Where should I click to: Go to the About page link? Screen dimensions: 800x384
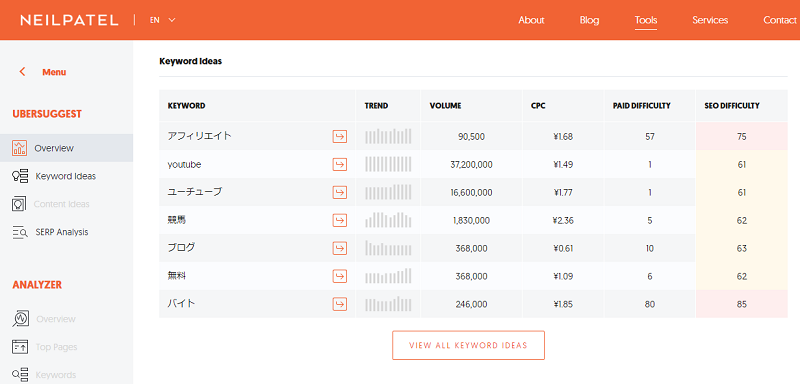pos(532,20)
